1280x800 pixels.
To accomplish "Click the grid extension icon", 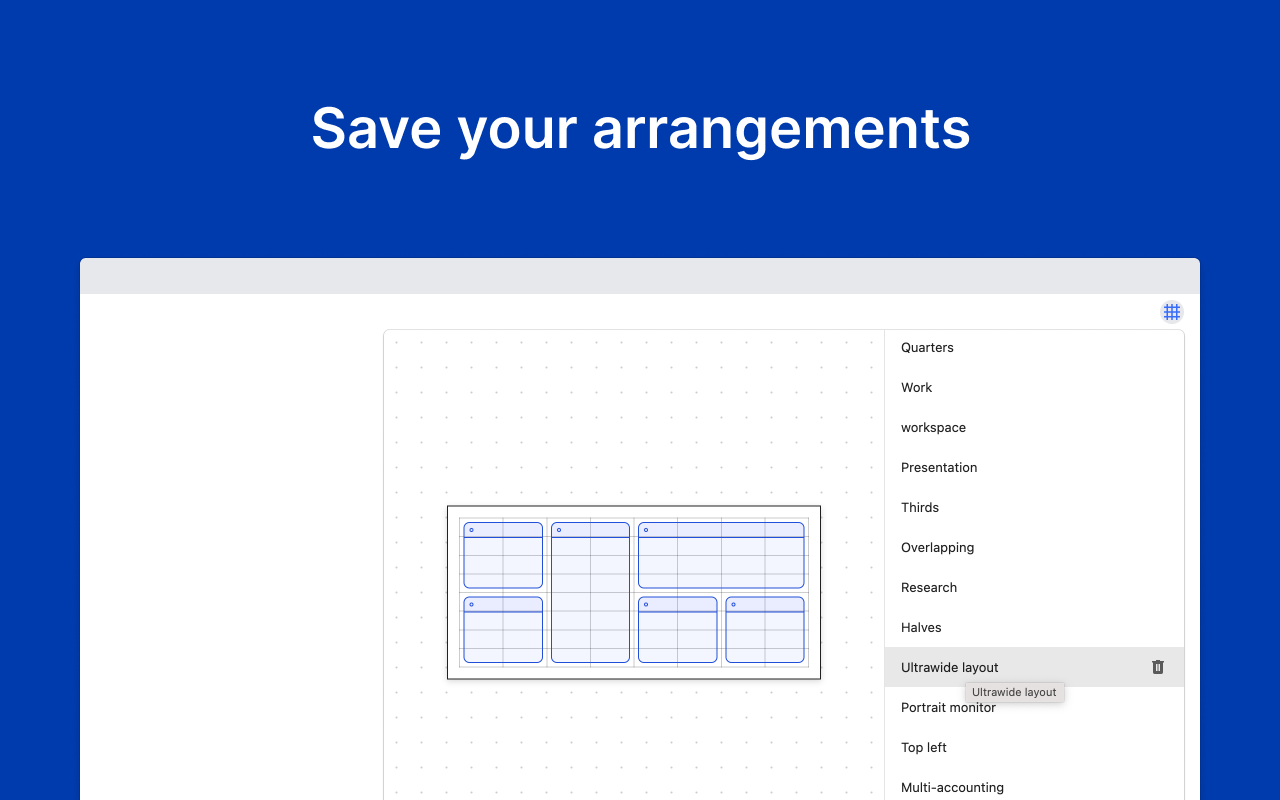I will [x=1172, y=312].
